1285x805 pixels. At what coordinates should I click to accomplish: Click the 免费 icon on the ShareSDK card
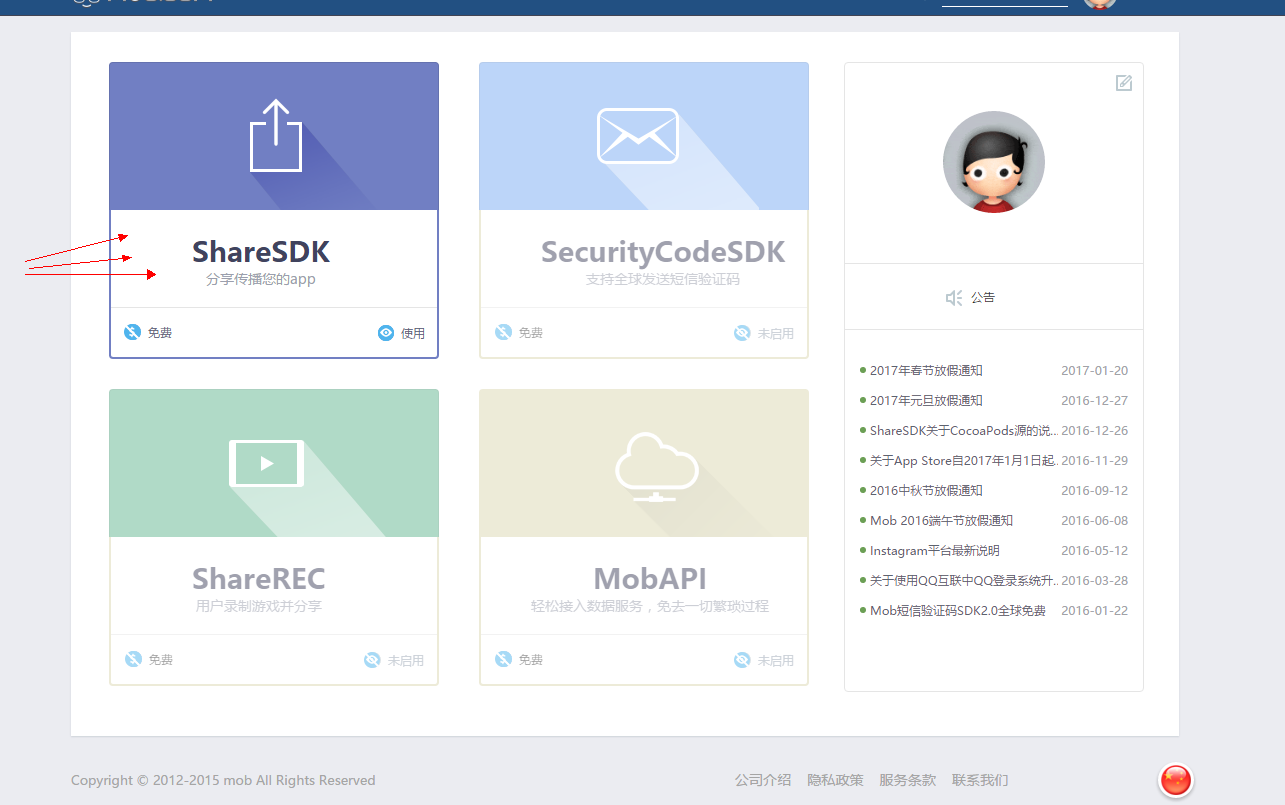[x=132, y=333]
